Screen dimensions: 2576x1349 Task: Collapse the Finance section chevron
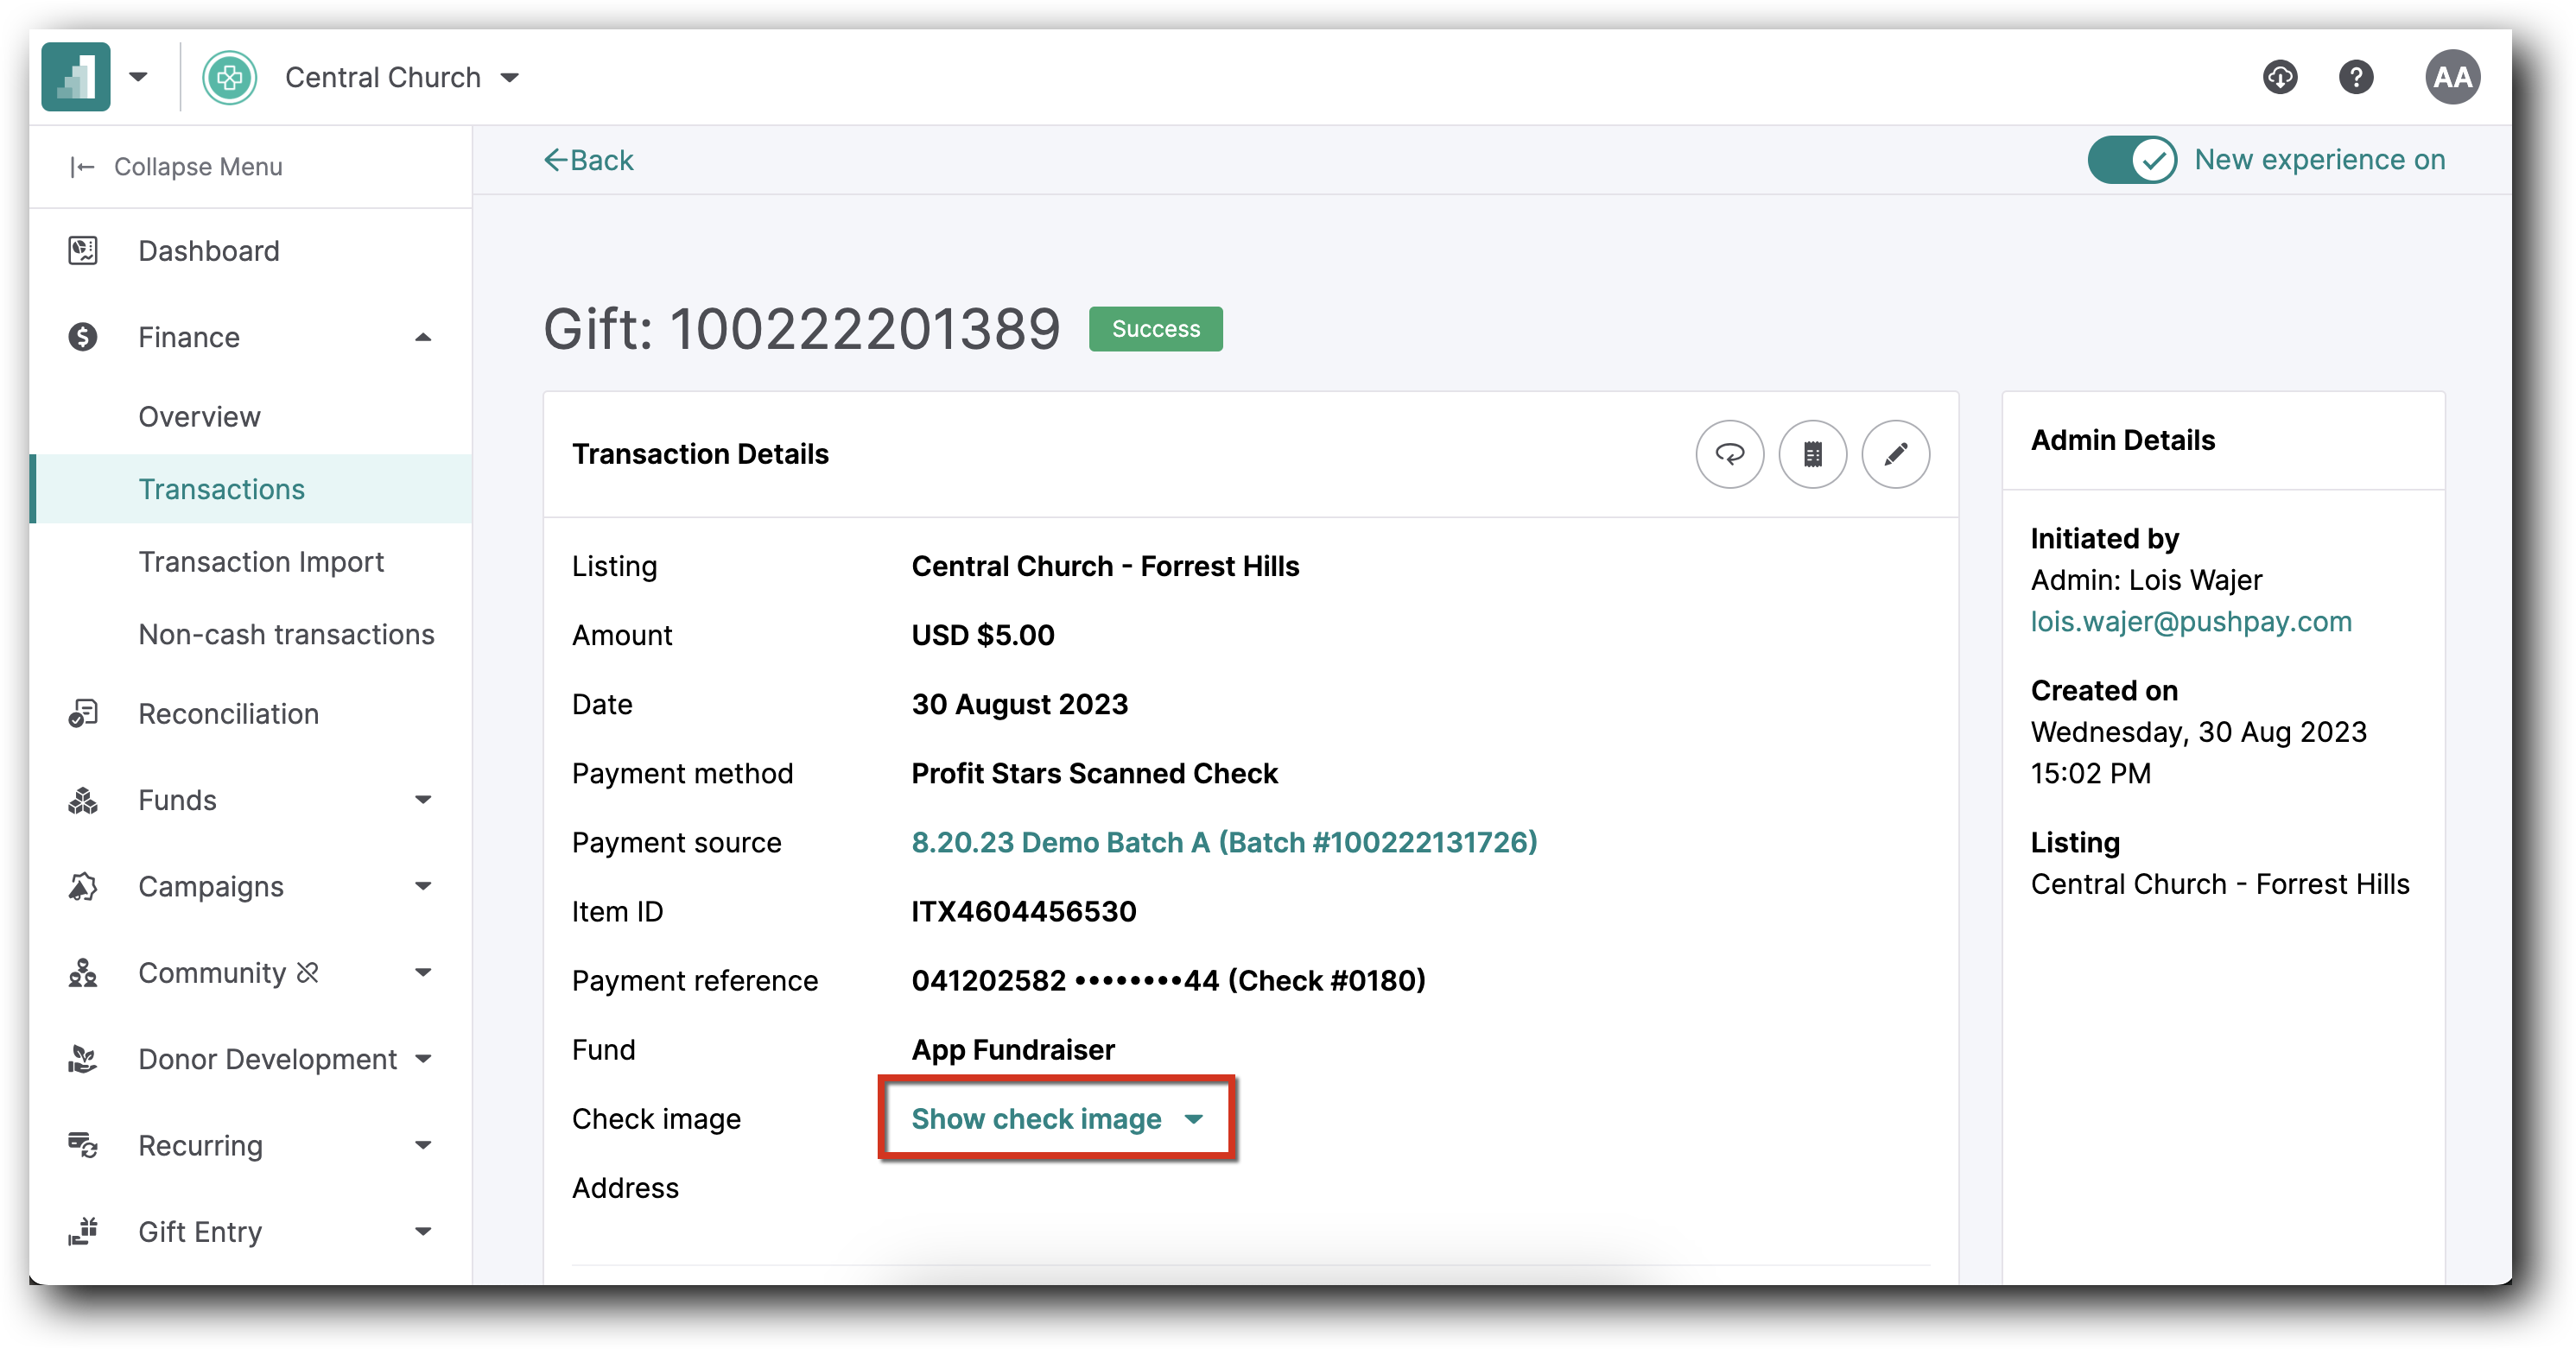pyautogui.click(x=424, y=337)
